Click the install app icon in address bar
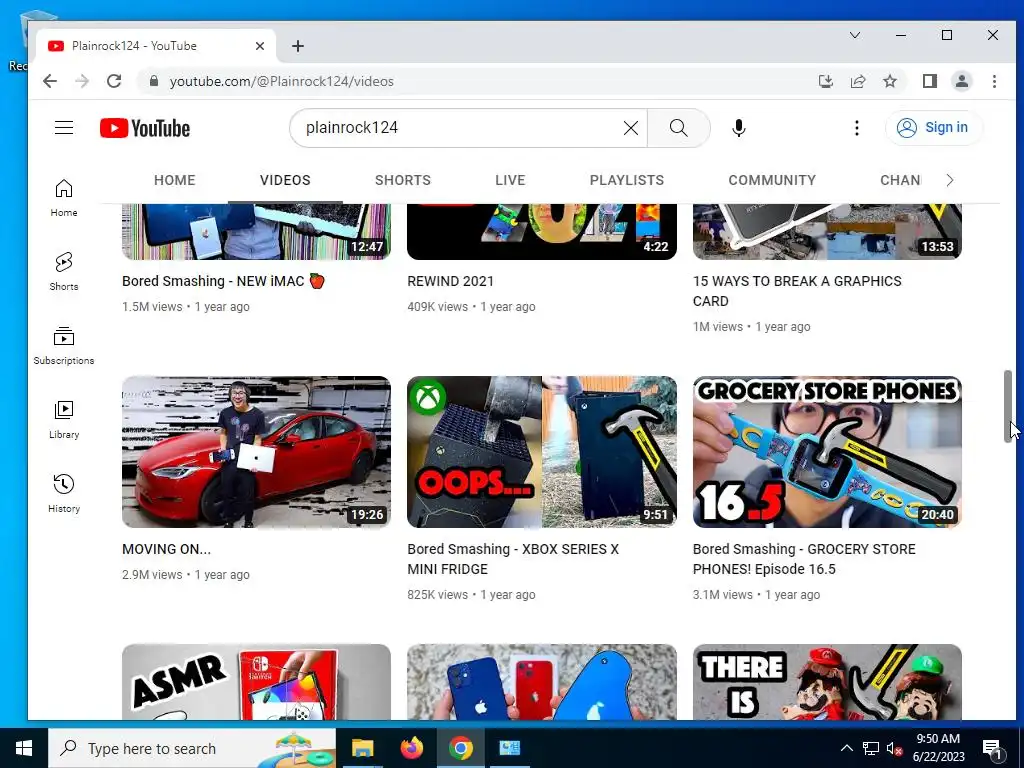This screenshot has height=768, width=1024. pyautogui.click(x=825, y=81)
